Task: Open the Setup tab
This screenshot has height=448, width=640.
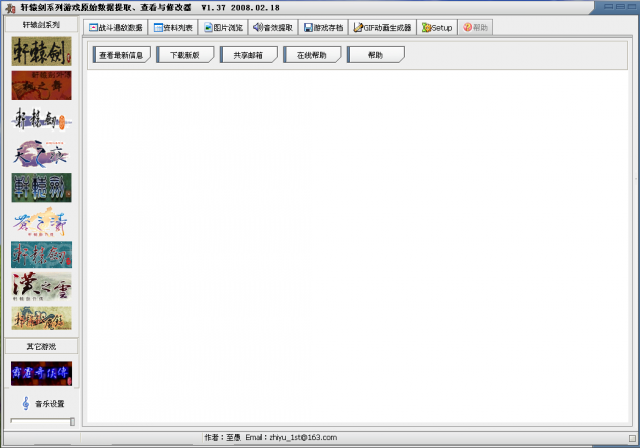Action: (437, 27)
